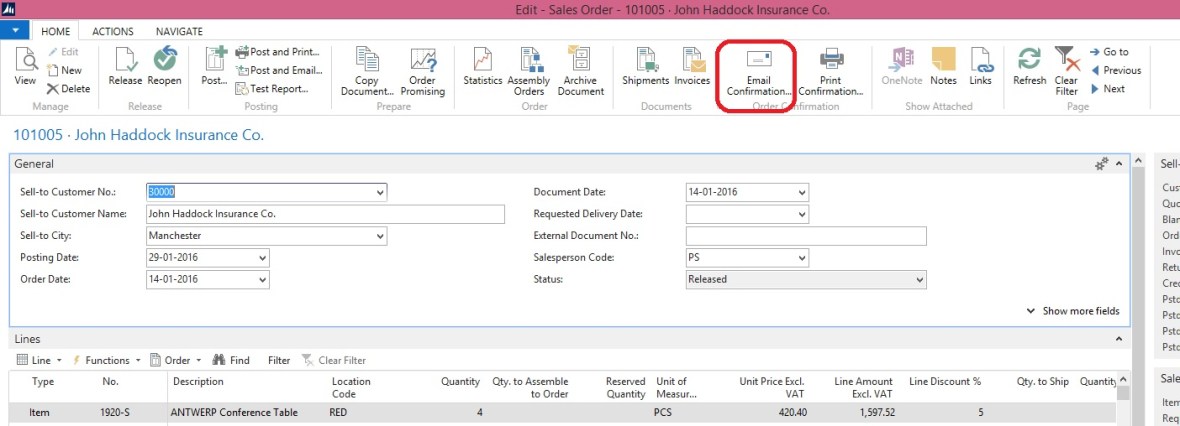Viewport: 1180px width, 426px height.
Task: Archive Document for this order
Action: pos(580,72)
